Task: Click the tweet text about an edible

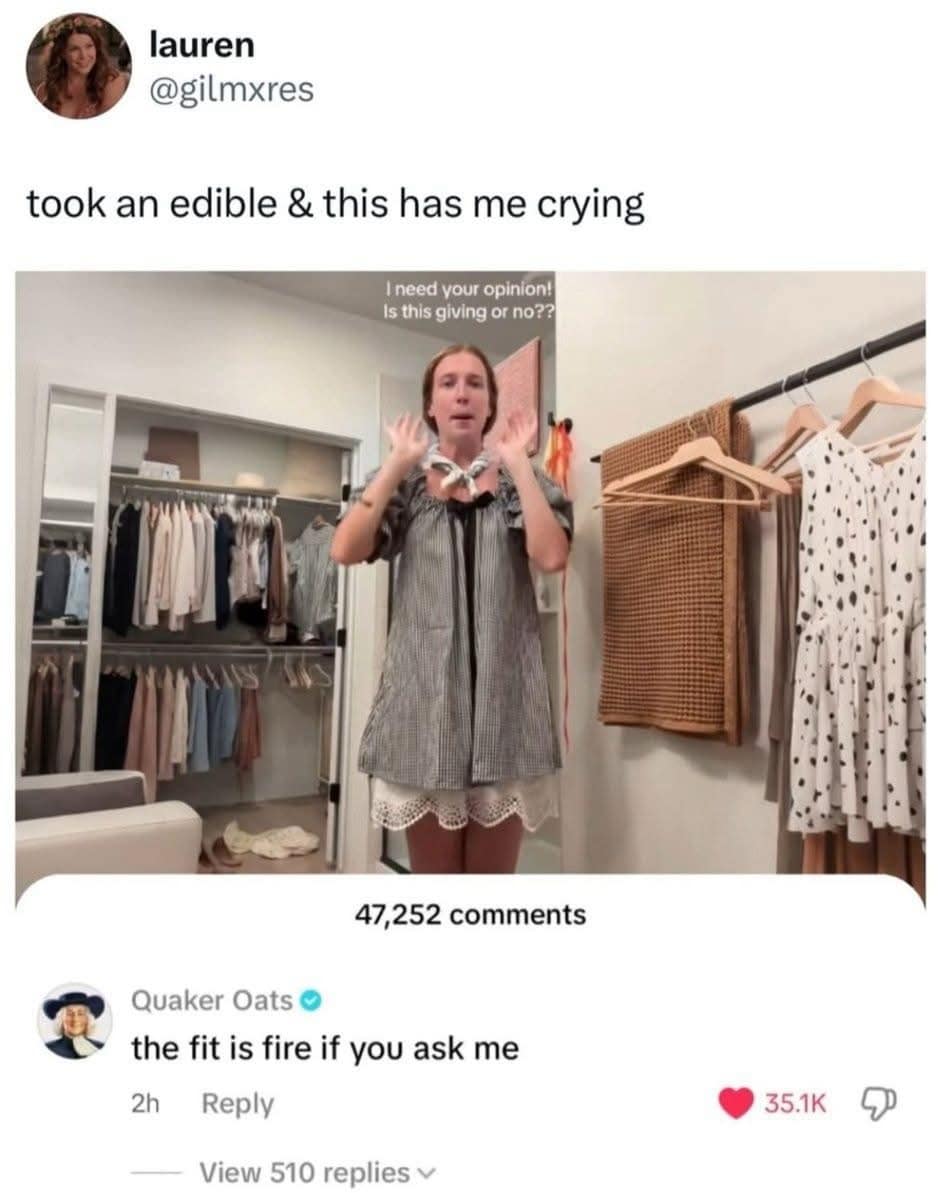Action: [x=336, y=205]
